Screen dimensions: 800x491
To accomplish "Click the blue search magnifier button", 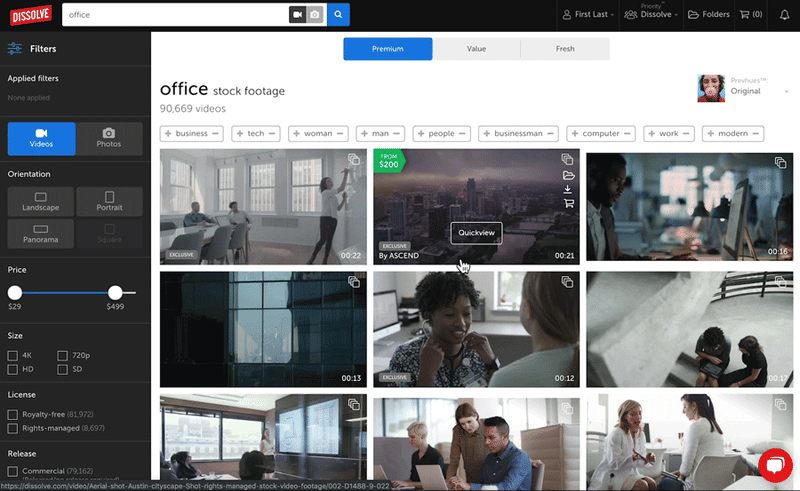I will [x=339, y=14].
